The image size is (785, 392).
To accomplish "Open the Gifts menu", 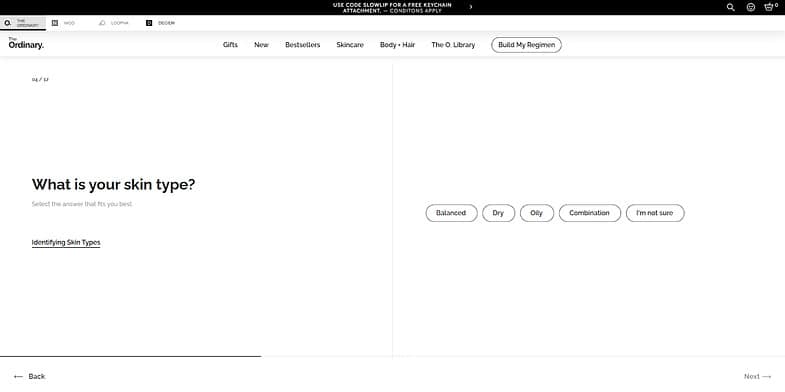I will [x=230, y=45].
